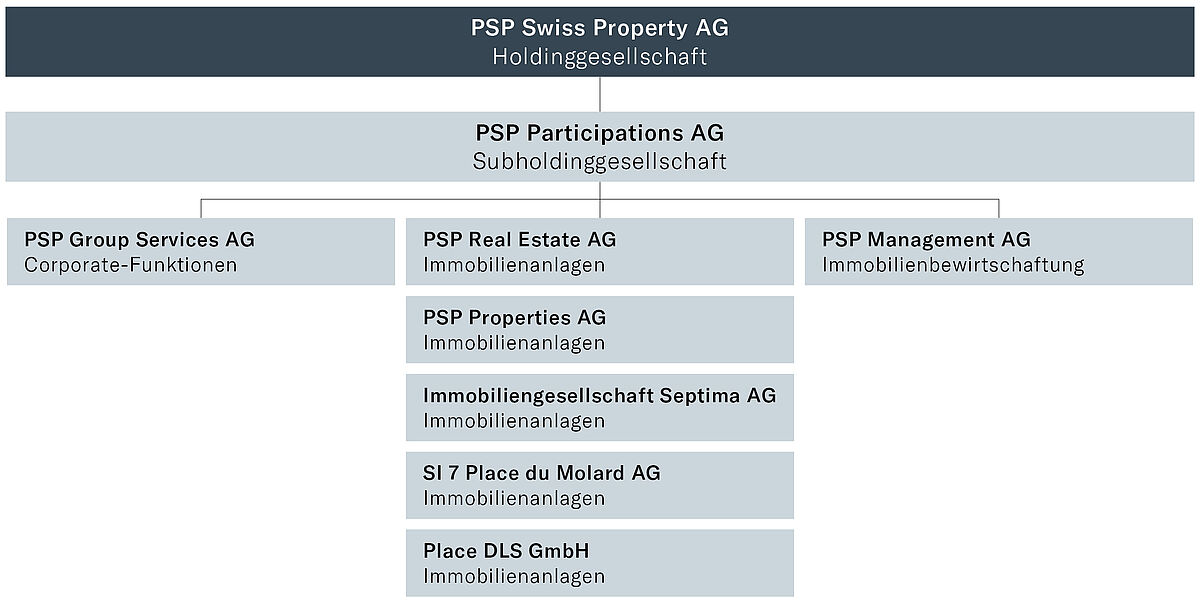This screenshot has width=1200, height=603.
Task: Select the PSP Participations AG box
Action: [600, 147]
